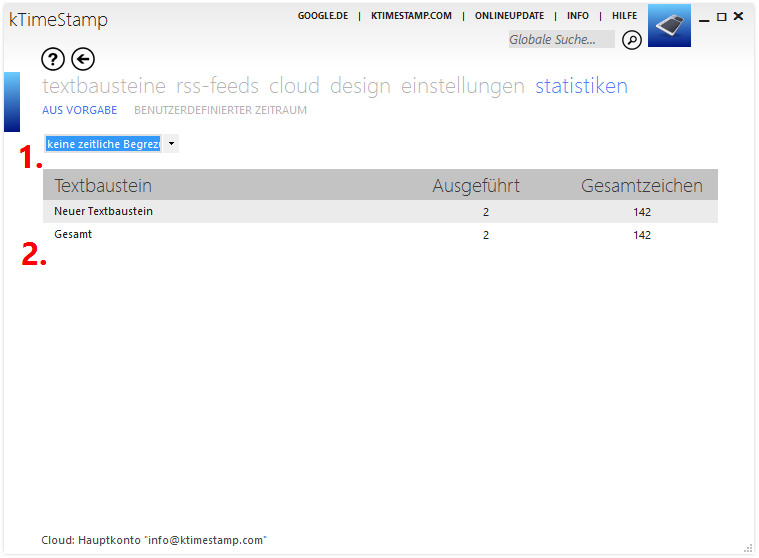759x558 pixels.
Task: Click Ausgeführt value 2 in Gesamt row
Action: coord(486,235)
